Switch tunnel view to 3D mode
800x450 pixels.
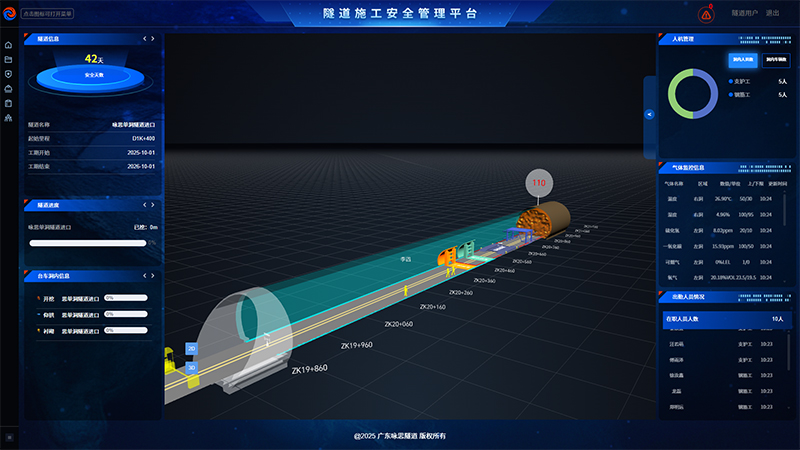coord(191,367)
